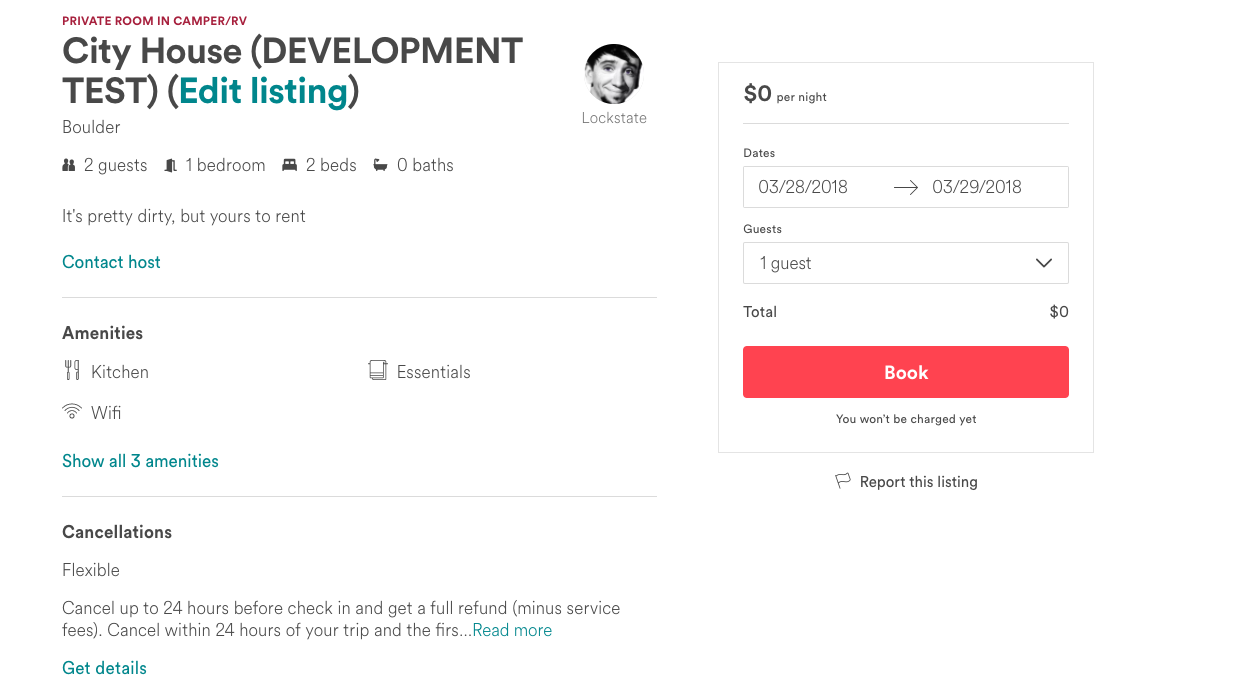Click the Essentials amenity icon
Screen dimensions: 1246x692
pos(377,371)
